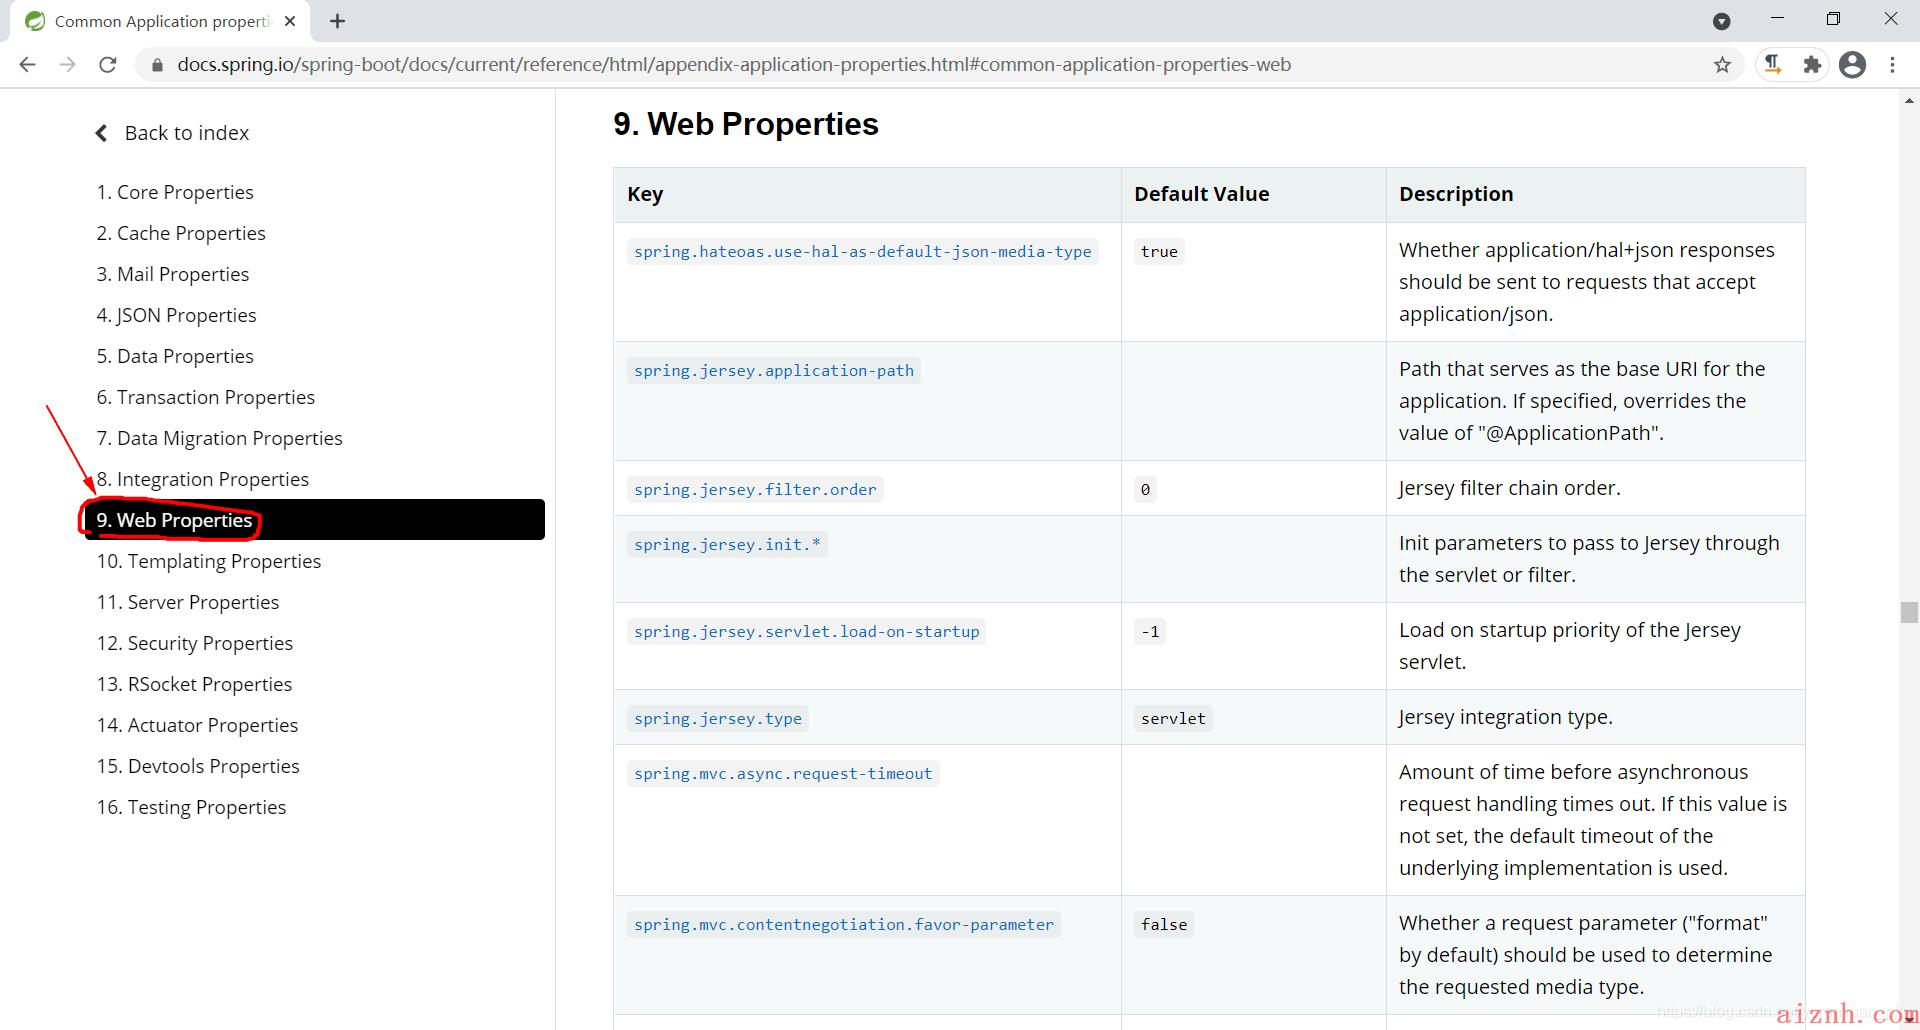This screenshot has width=1920, height=1030.
Task: Click the browser forward arrow
Action: pyautogui.click(x=67, y=64)
